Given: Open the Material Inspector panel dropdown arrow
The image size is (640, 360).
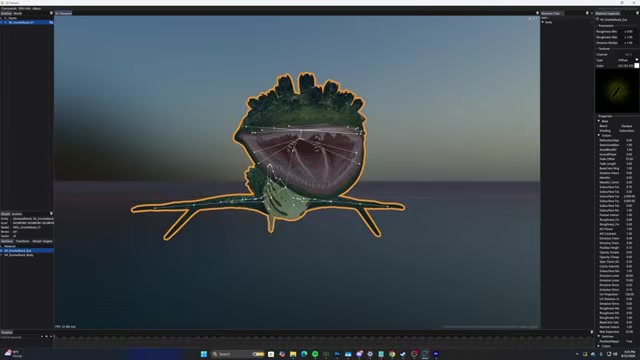Looking at the screenshot, I should pos(637,13).
